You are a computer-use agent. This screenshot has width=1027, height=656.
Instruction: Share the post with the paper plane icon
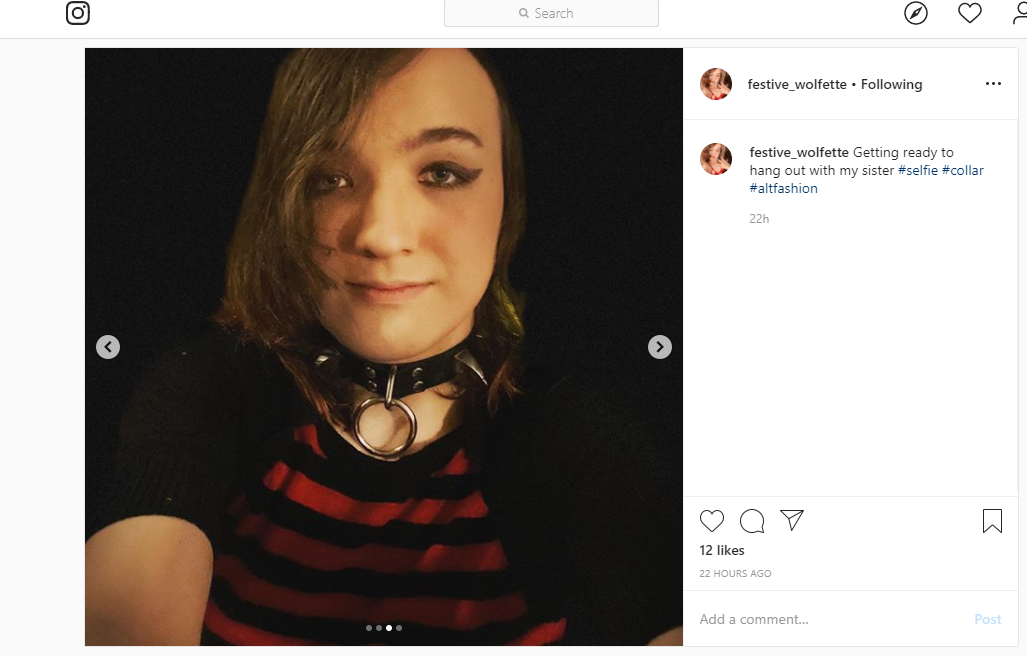pyautogui.click(x=792, y=520)
